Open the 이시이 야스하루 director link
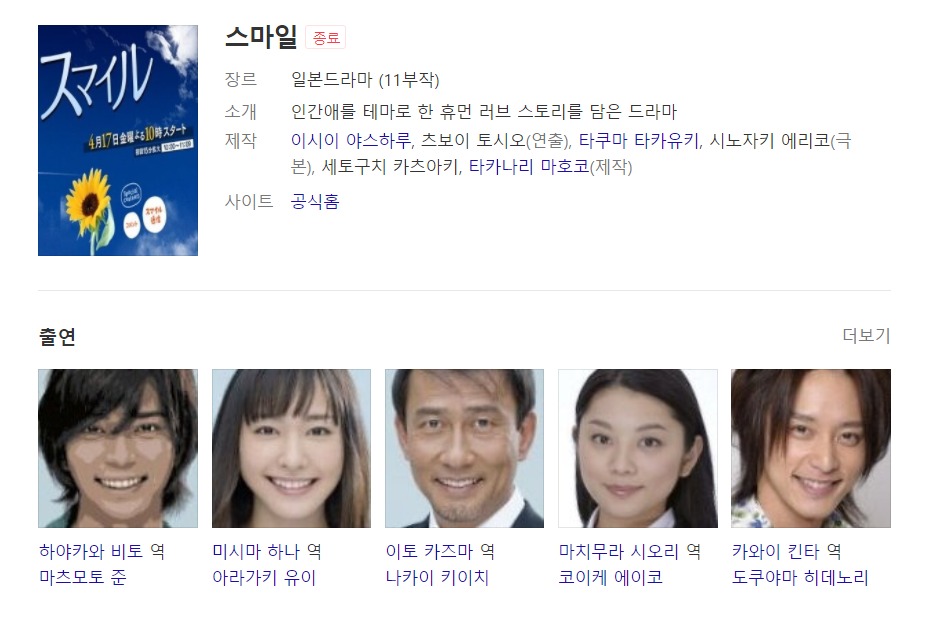Image resolution: width=925 pixels, height=623 pixels. (x=350, y=140)
